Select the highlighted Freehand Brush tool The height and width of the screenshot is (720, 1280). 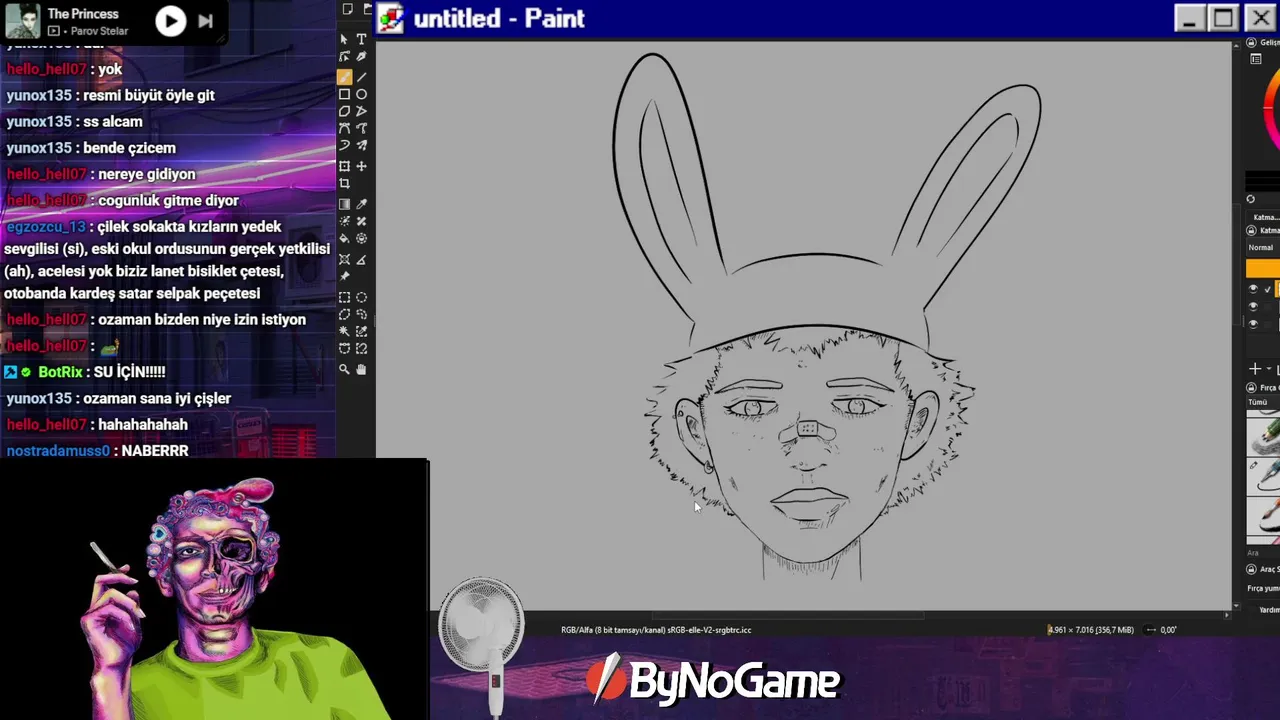344,77
